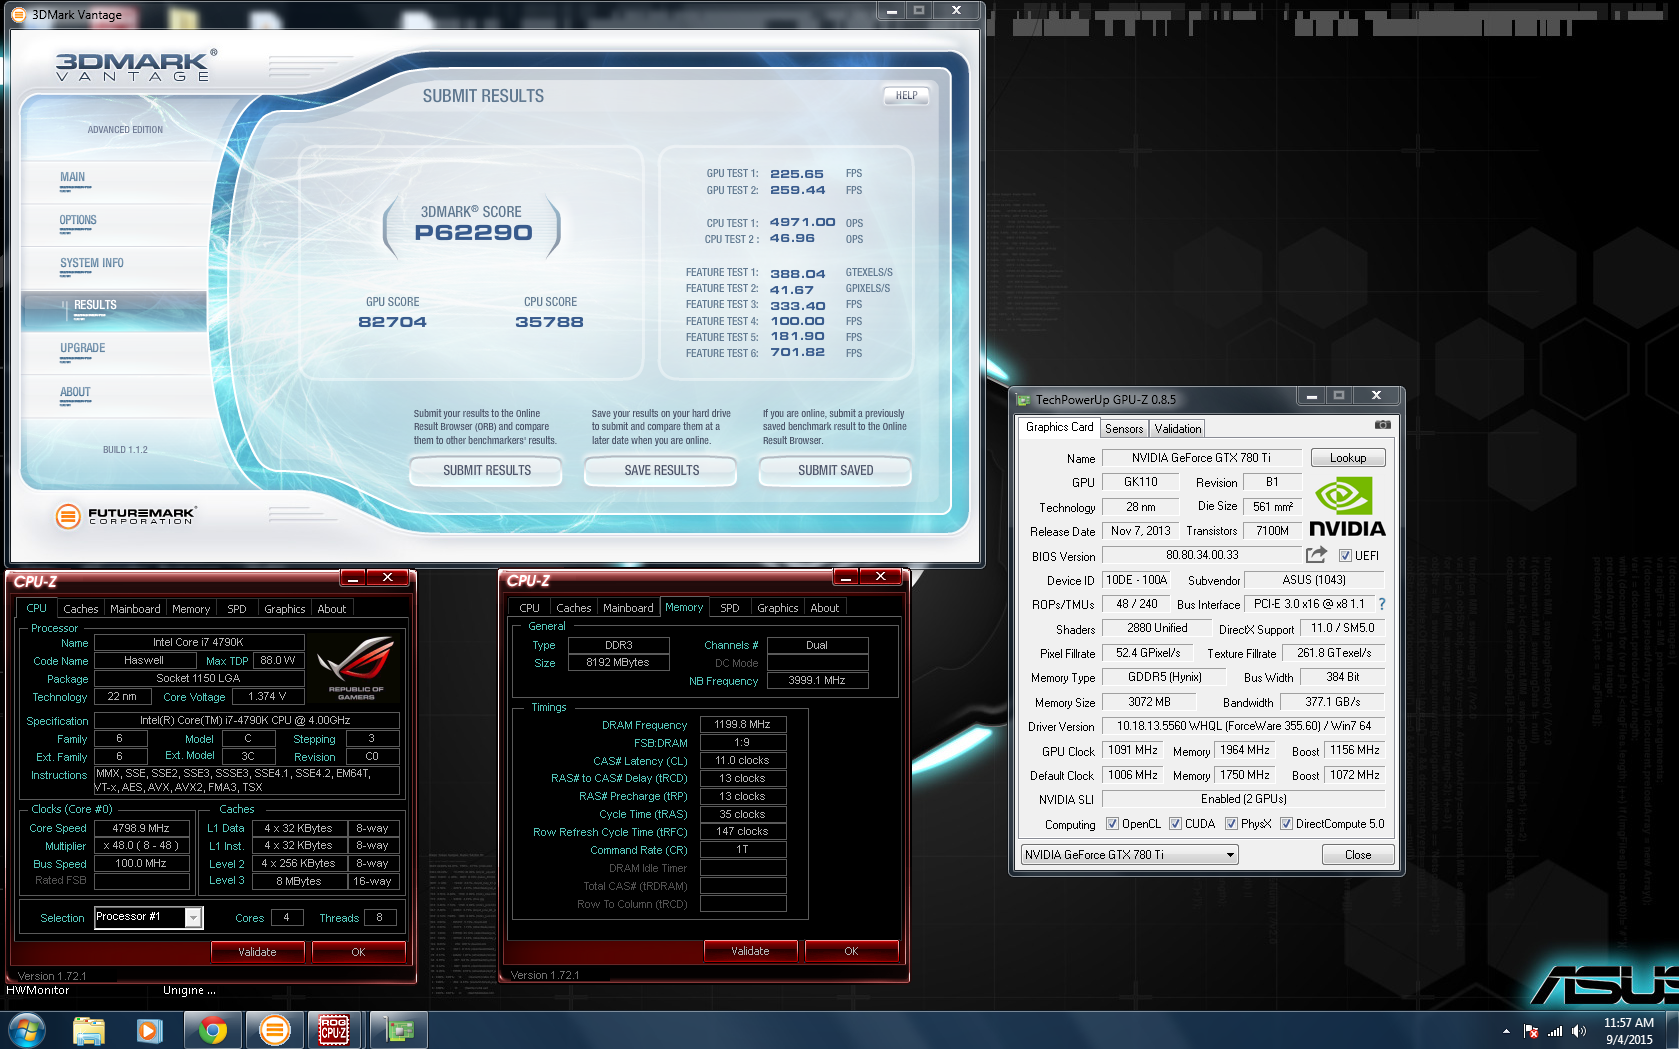Screen dimensions: 1679x1049
Task: Open Windows Start menu orb
Action: pos(27,1030)
